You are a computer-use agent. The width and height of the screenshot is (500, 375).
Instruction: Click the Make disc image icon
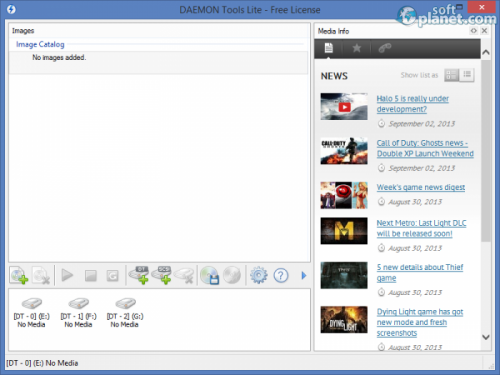coord(210,275)
